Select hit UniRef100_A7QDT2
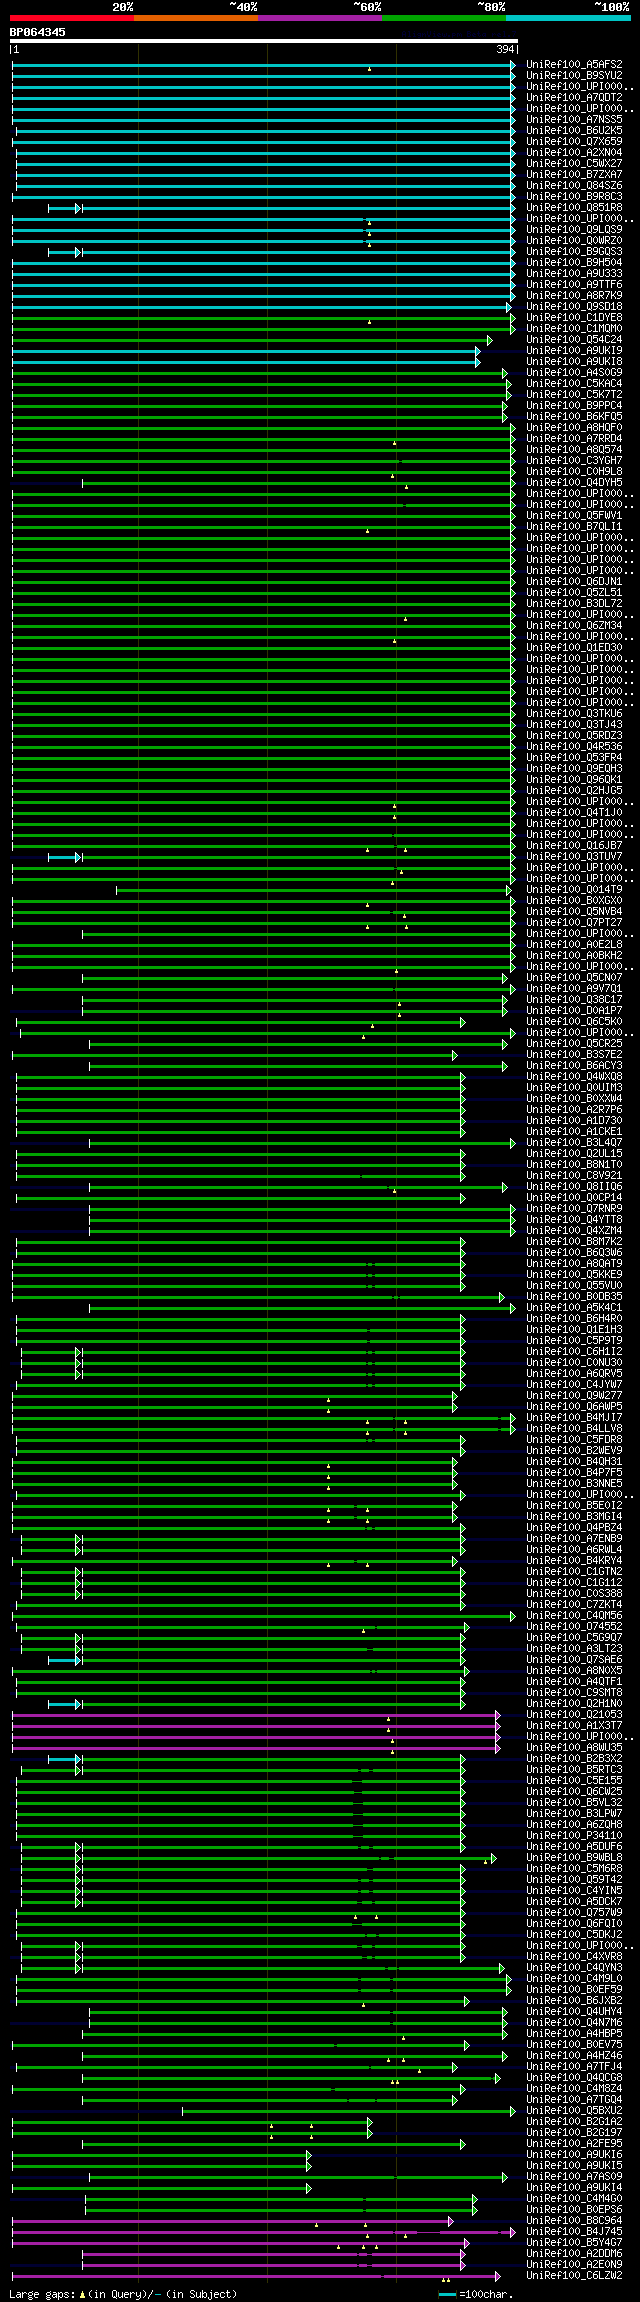 pyautogui.click(x=574, y=97)
